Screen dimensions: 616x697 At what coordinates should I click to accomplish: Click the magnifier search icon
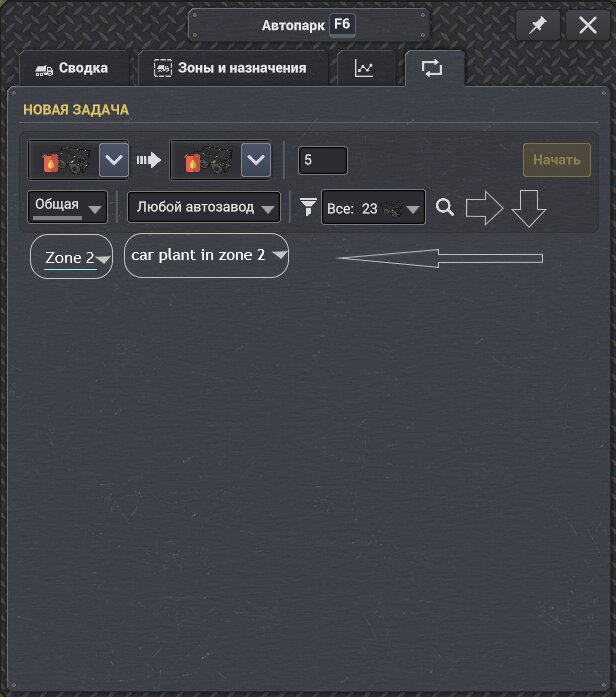[x=445, y=207]
